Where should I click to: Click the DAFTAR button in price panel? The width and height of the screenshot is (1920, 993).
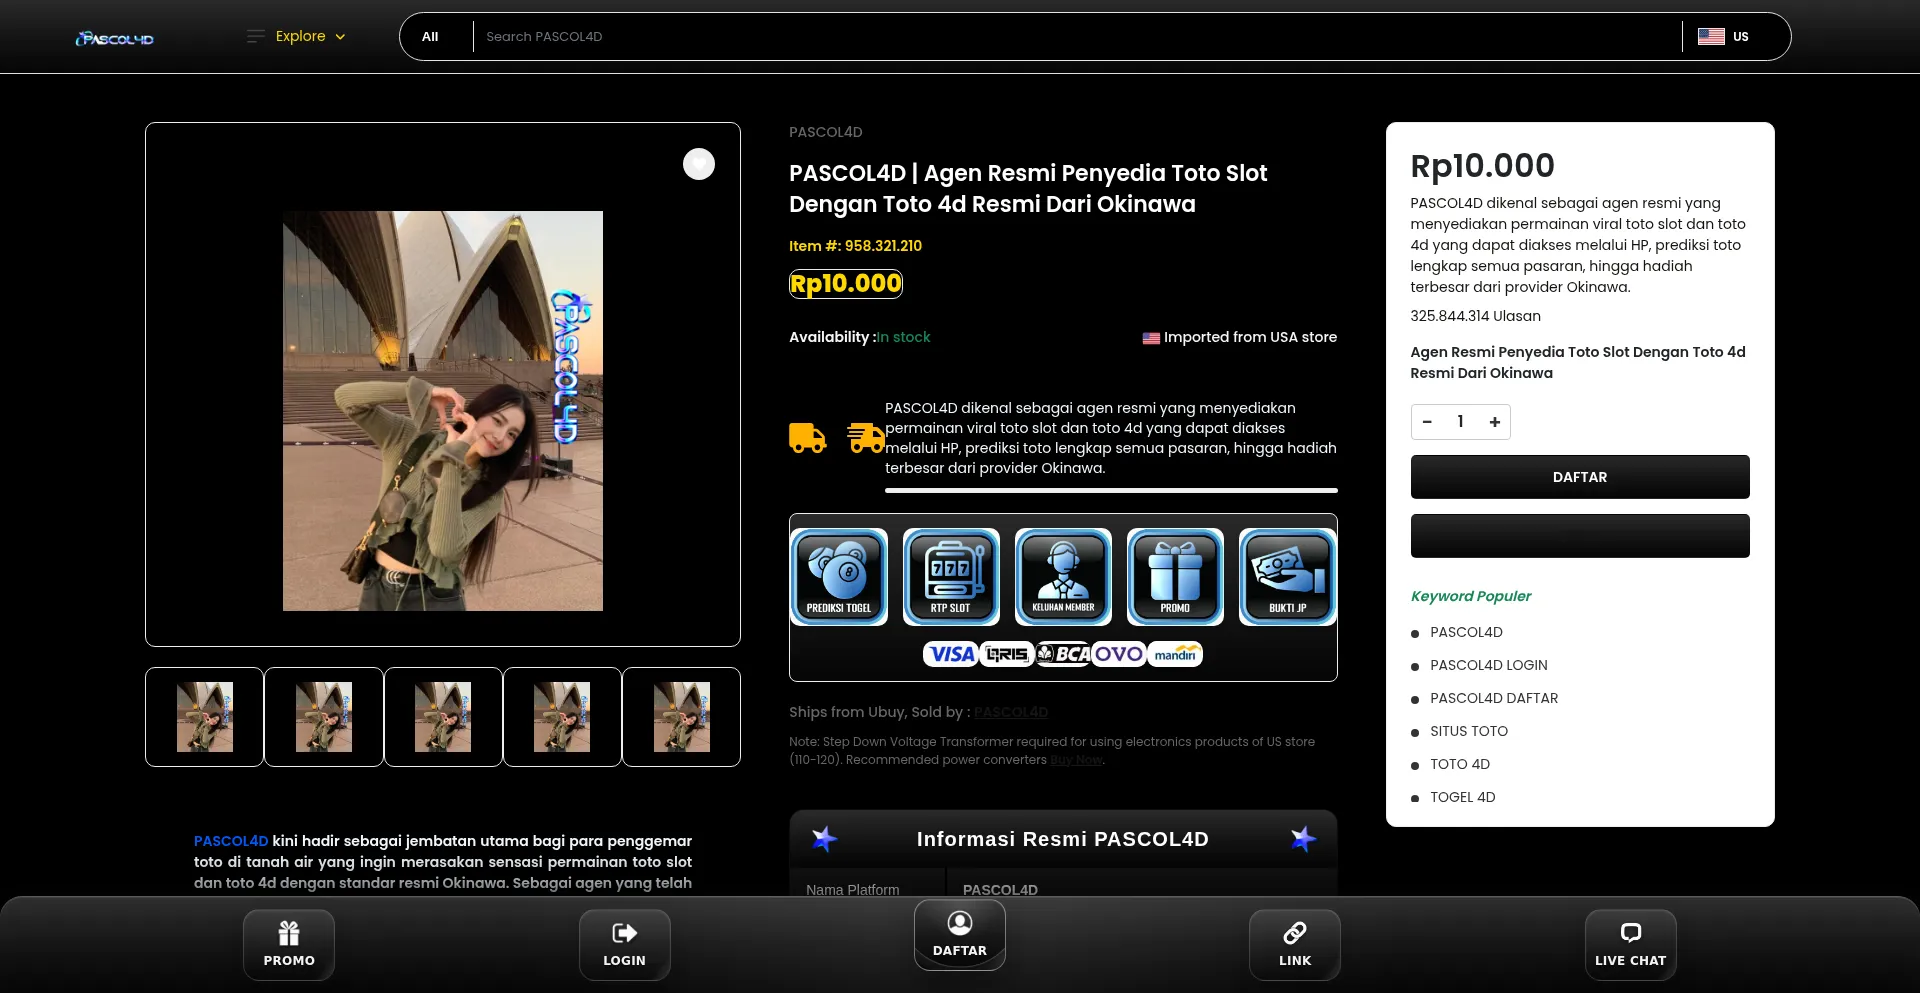(x=1580, y=477)
